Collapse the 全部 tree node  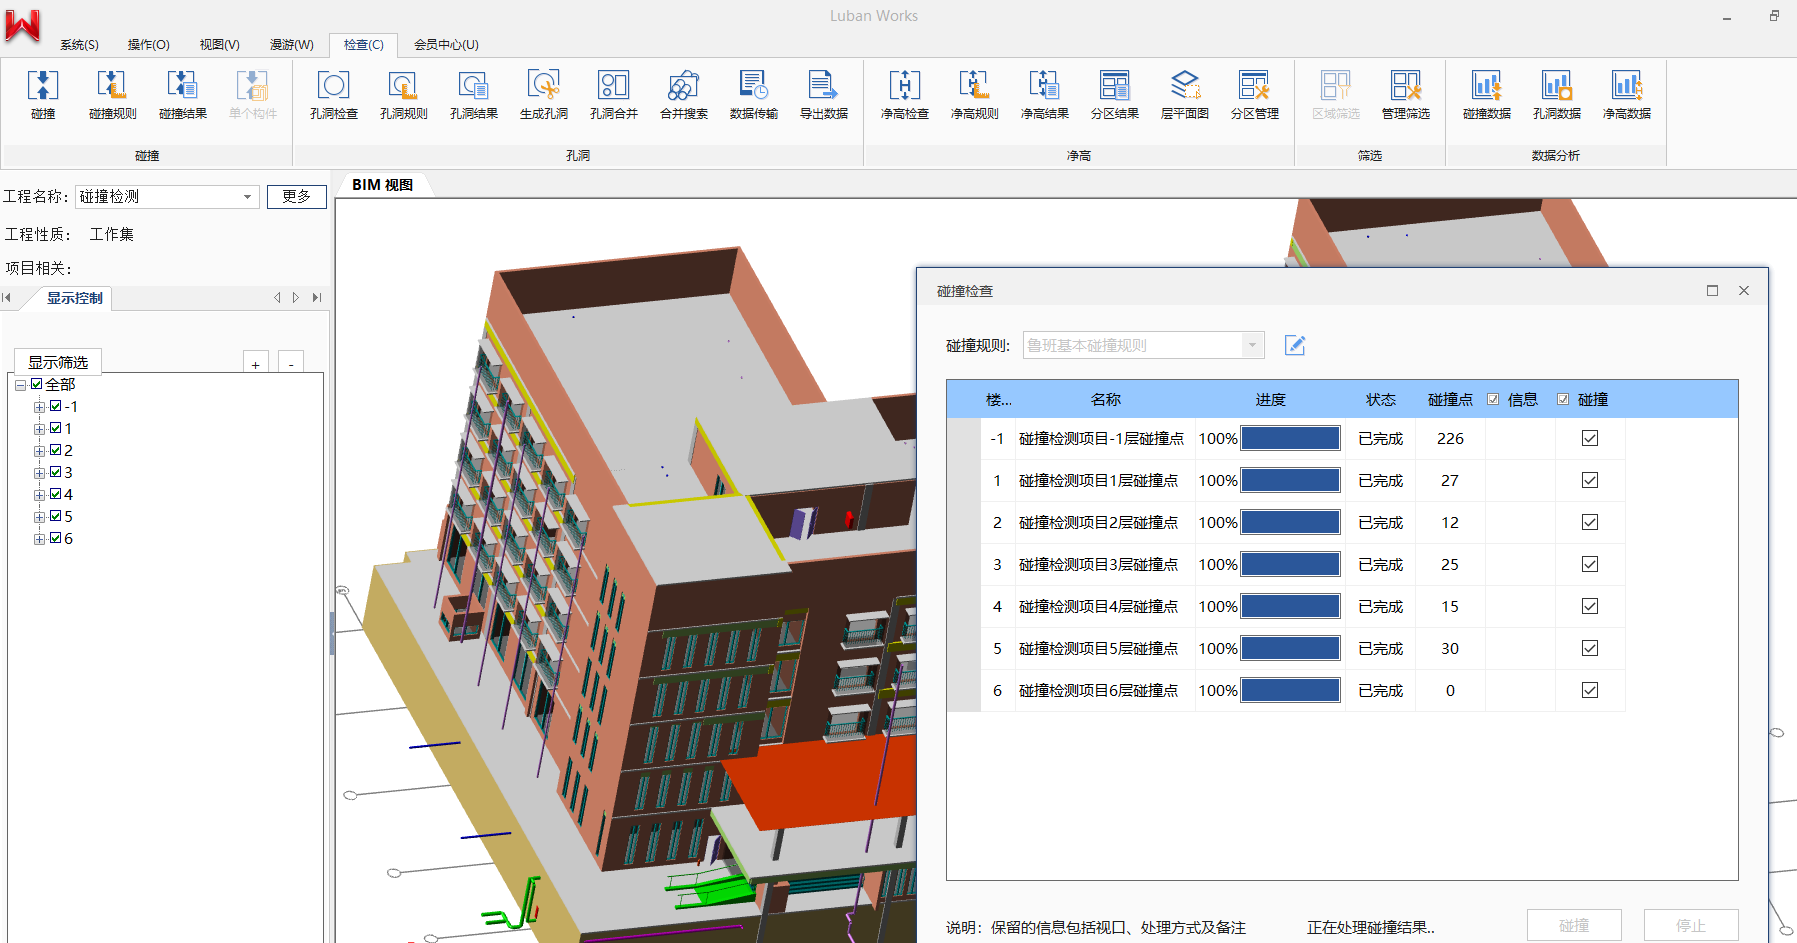coord(20,385)
